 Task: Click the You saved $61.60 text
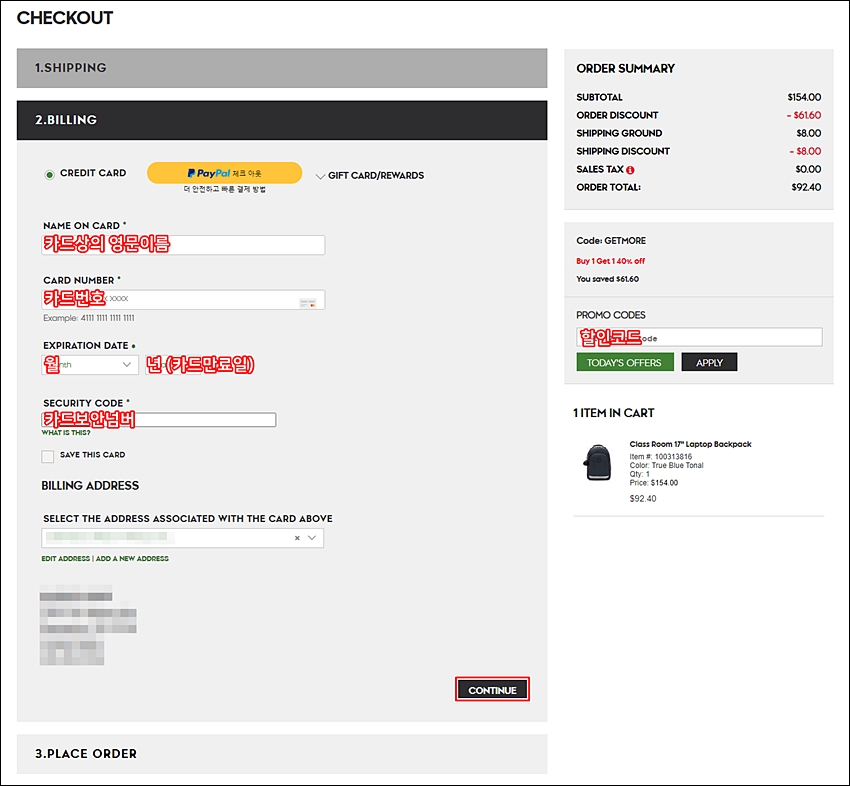tap(607, 279)
